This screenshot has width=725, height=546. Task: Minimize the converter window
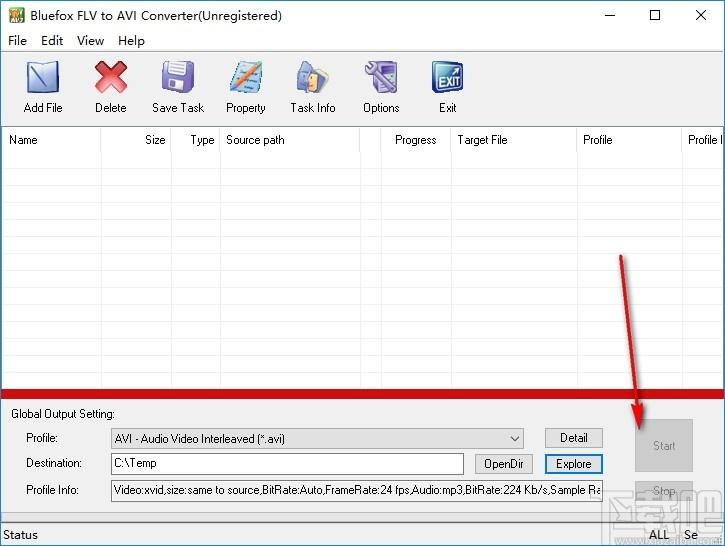(610, 15)
